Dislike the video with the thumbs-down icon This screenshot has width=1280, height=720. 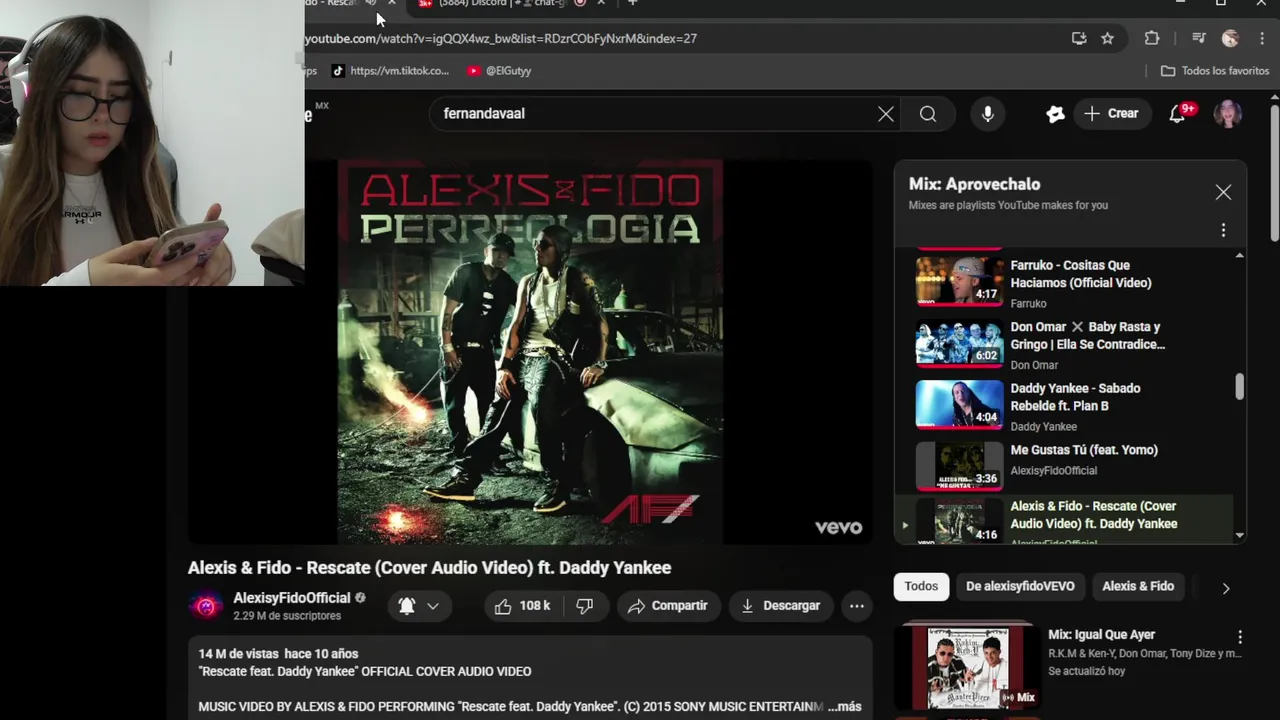coord(585,606)
